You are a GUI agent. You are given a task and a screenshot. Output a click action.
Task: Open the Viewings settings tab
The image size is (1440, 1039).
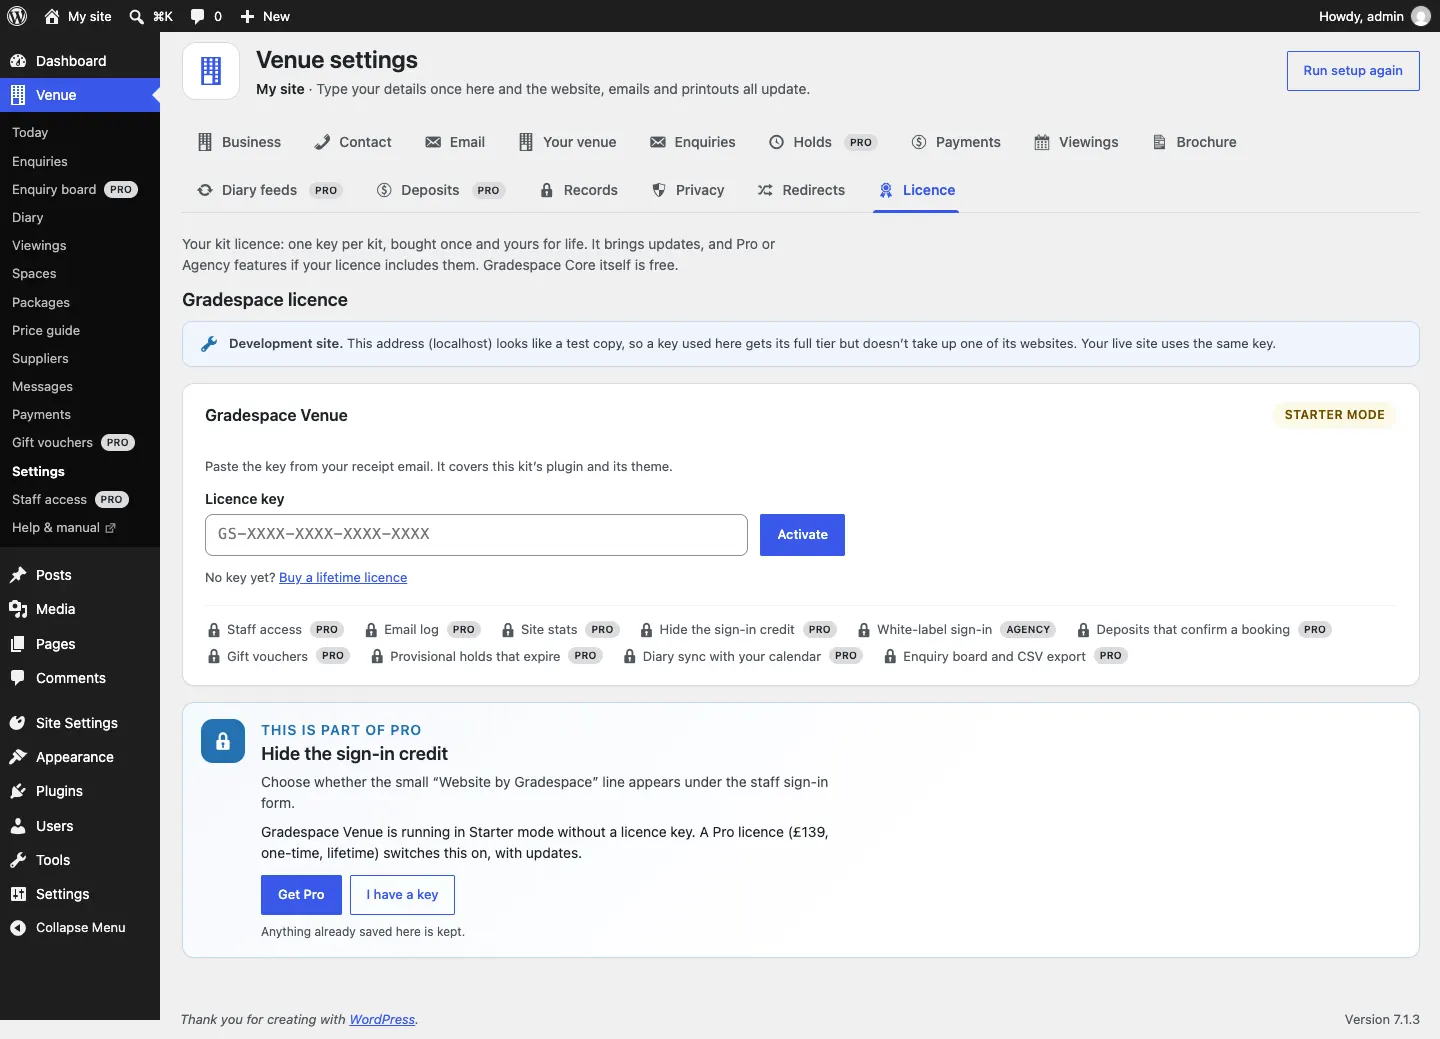coord(1077,142)
